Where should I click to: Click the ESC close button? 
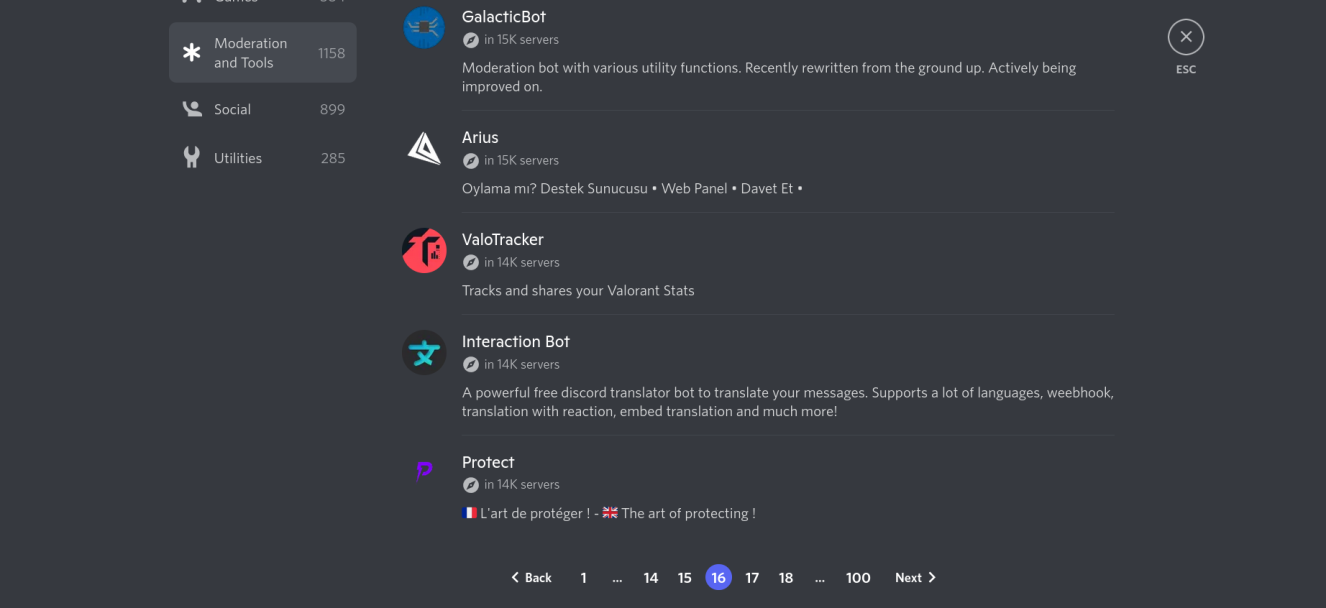pyautogui.click(x=1186, y=36)
